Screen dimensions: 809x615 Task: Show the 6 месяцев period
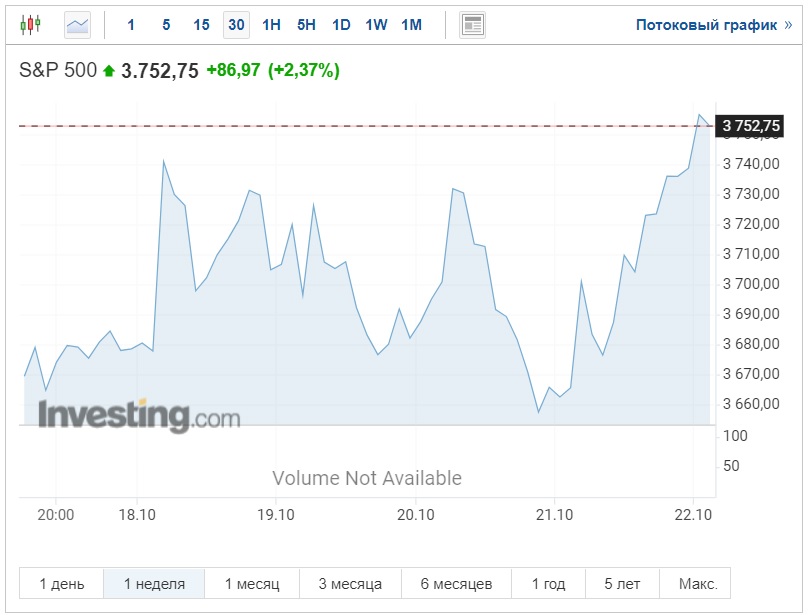click(456, 584)
